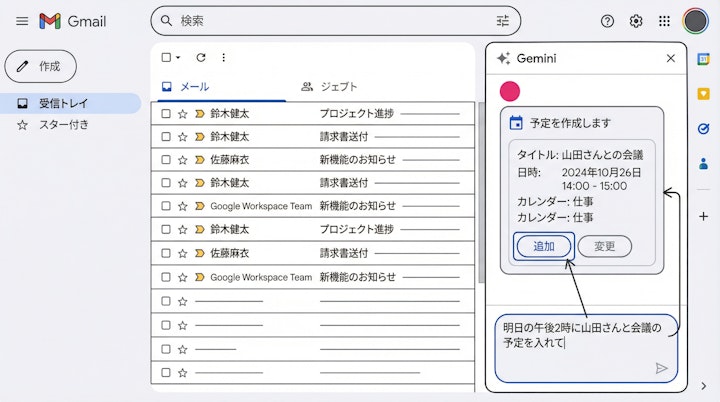This screenshot has height=402, width=720.
Task: Open Google Tasks side panel icon
Action: pyautogui.click(x=703, y=129)
